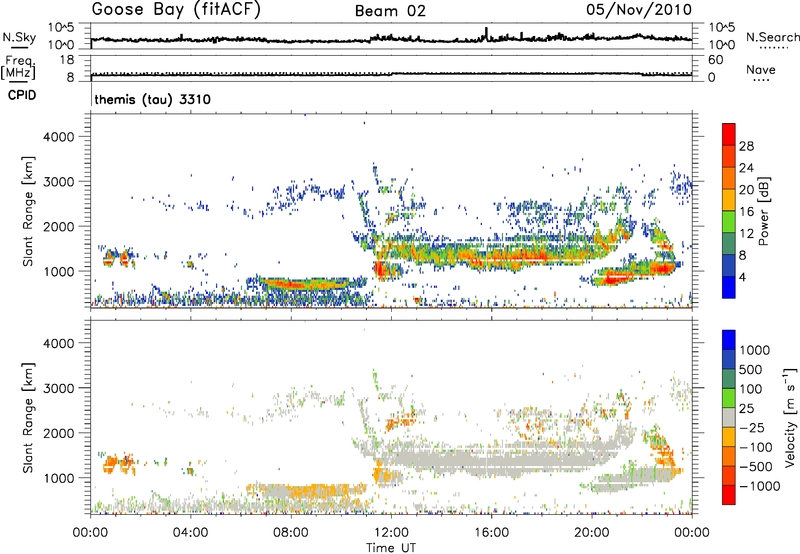The width and height of the screenshot is (800, 554).
Task: Click the "4" label on power colorbar
Action: coord(743,277)
